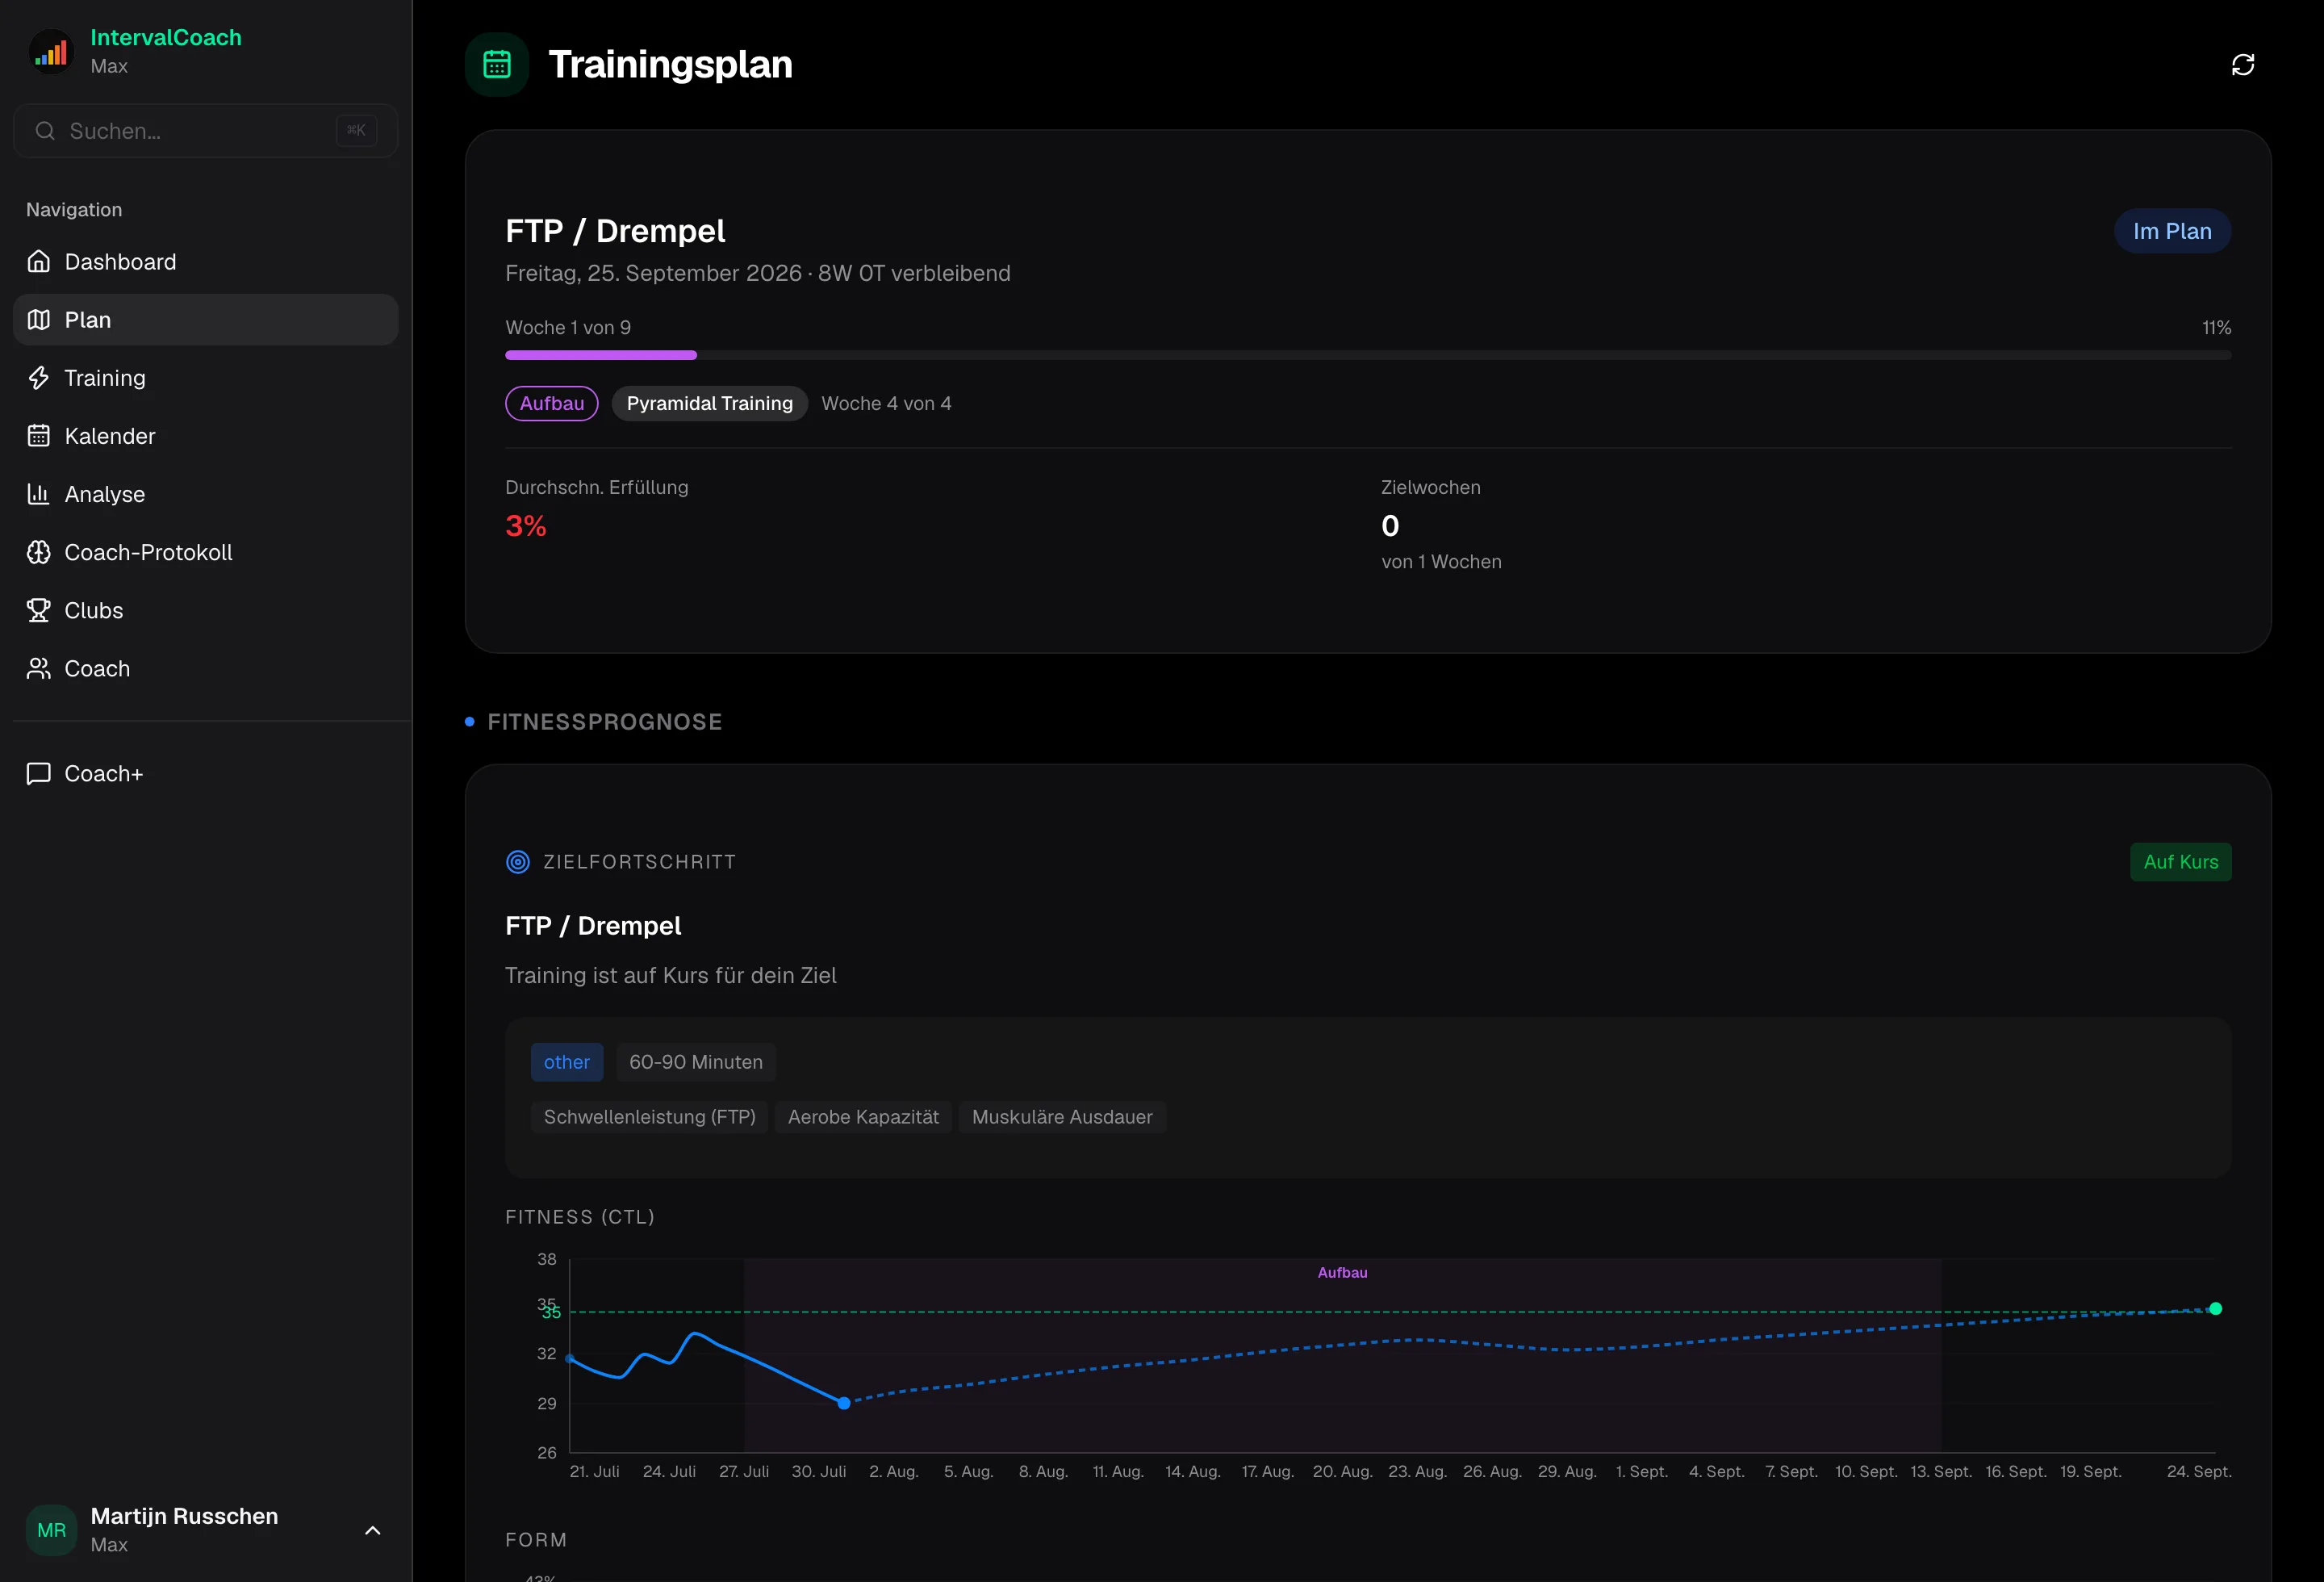This screenshot has height=1582, width=2324.
Task: Go to the Training section
Action: click(x=206, y=378)
